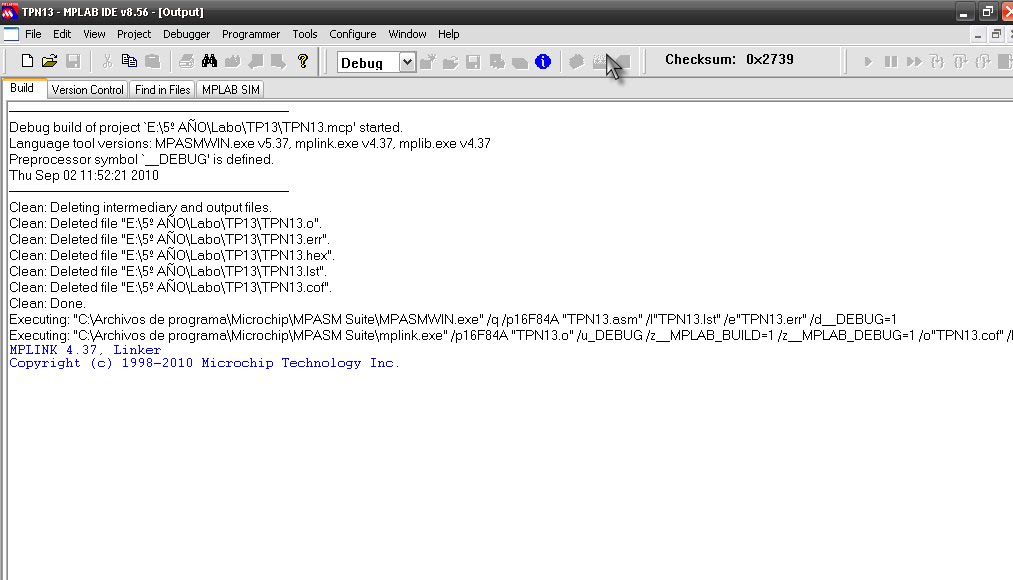1013x580 pixels.
Task: Click the 'Deleting intermediary and output files' line
Action: (140, 207)
